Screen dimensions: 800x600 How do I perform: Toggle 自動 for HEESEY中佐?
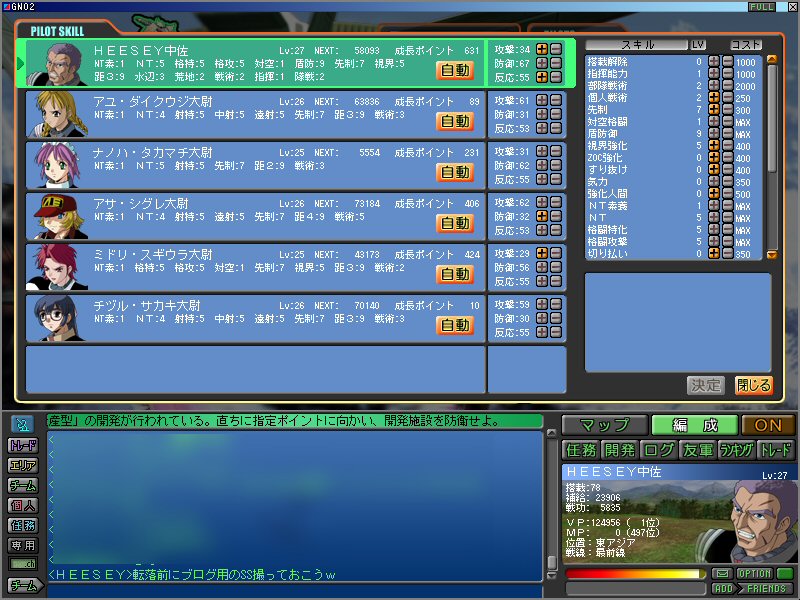(454, 70)
